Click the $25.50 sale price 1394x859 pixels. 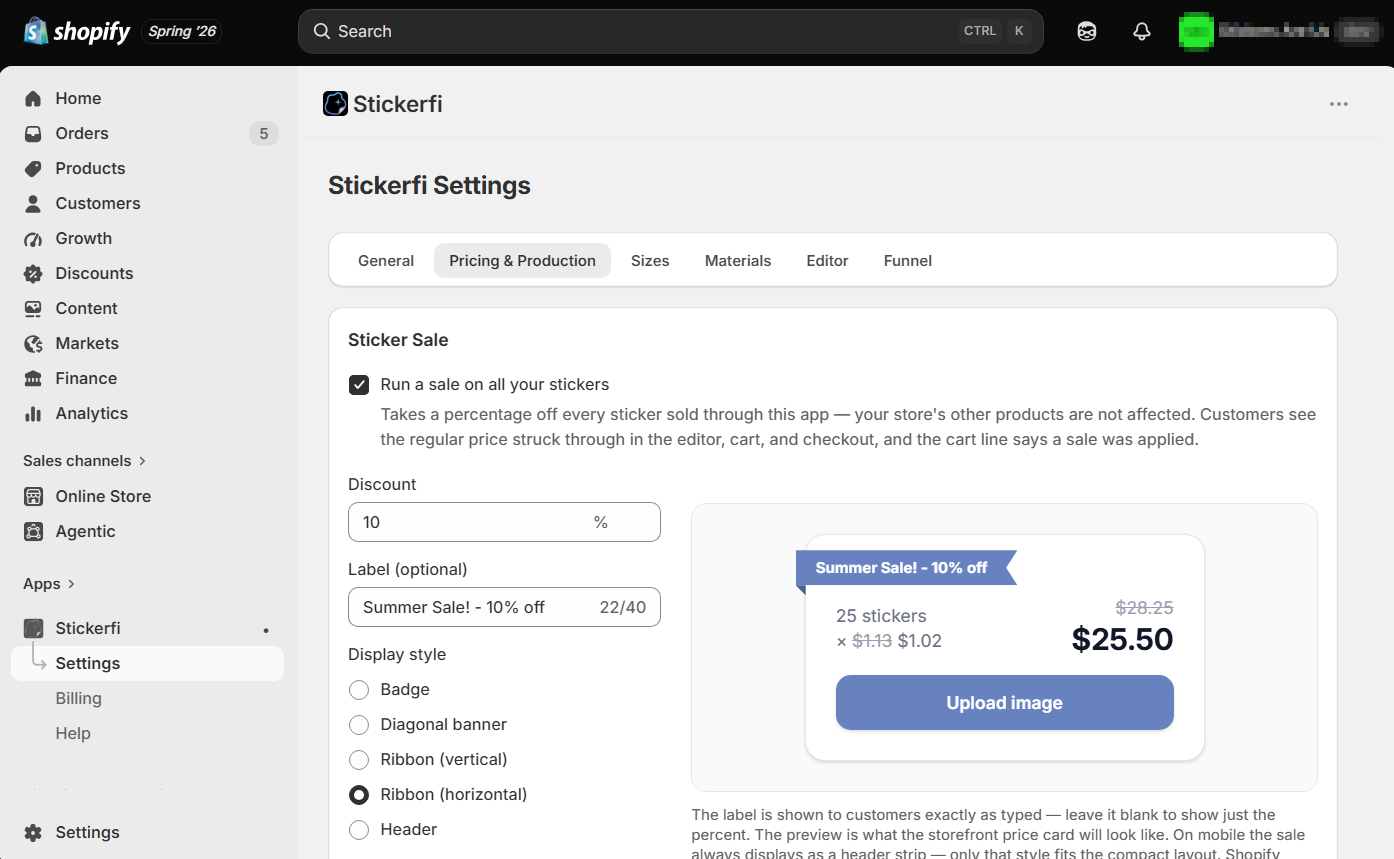point(1122,639)
